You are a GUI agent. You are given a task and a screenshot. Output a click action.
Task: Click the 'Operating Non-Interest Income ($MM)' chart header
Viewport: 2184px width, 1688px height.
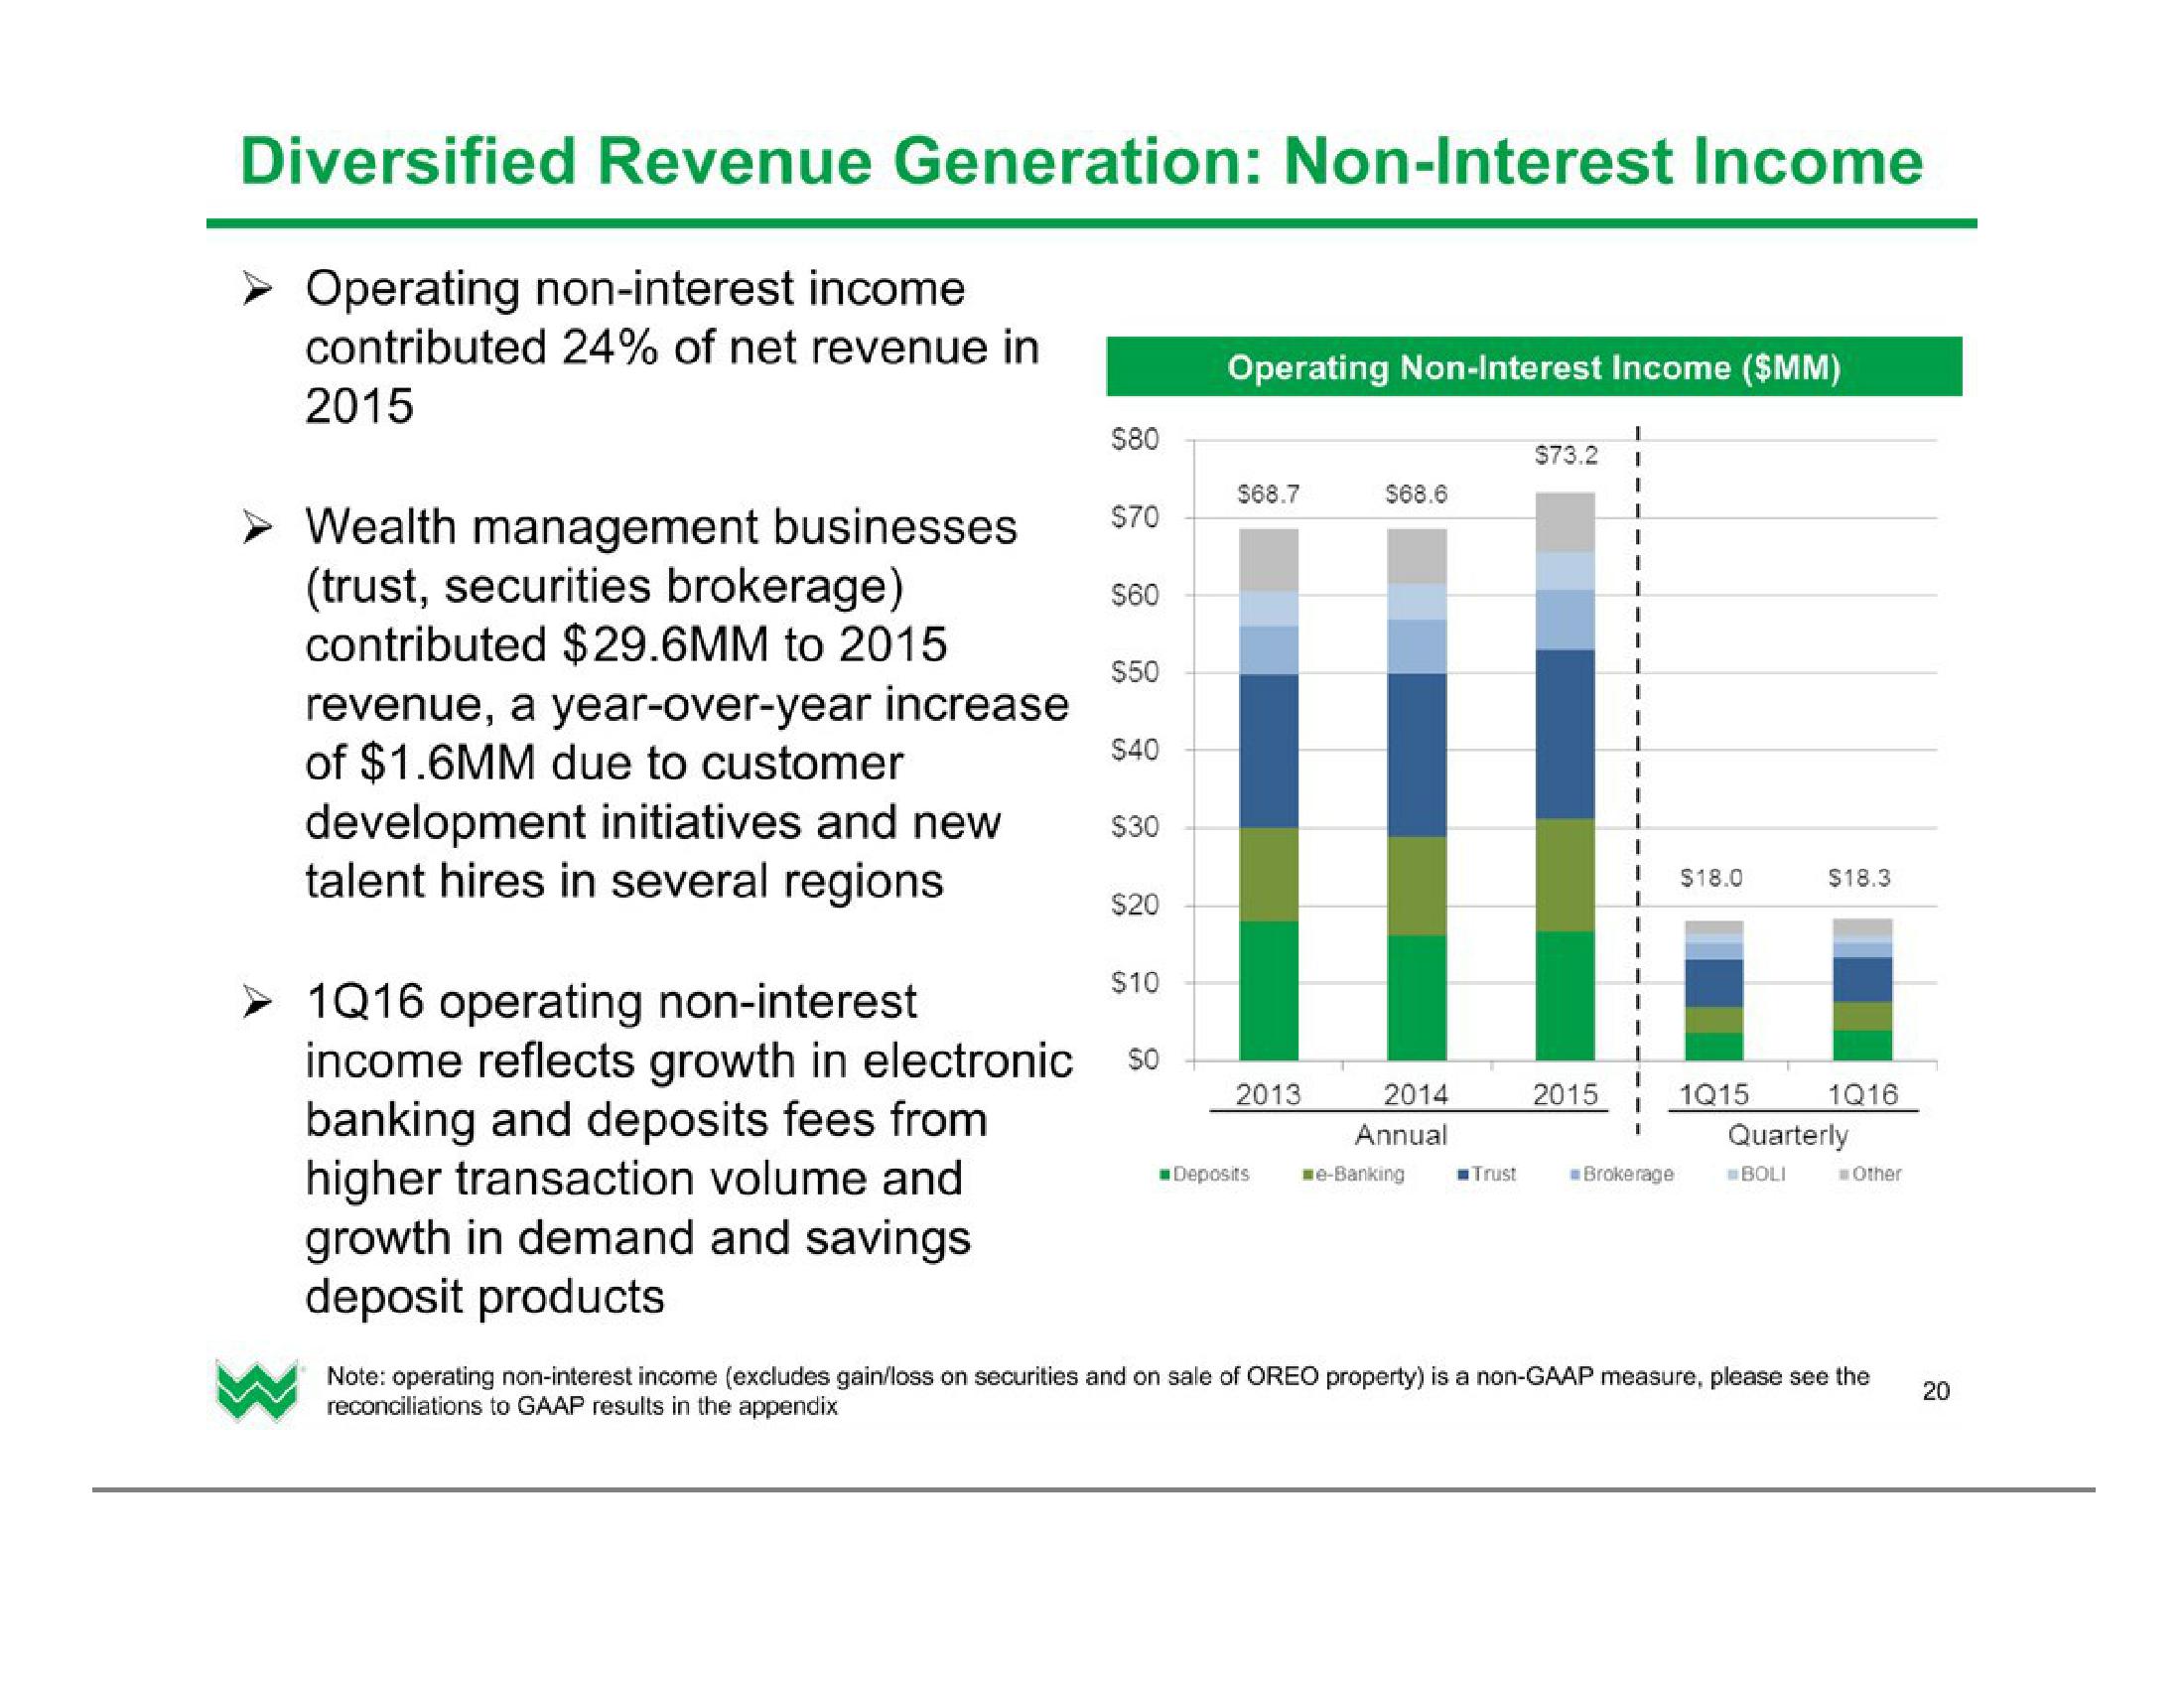click(x=1534, y=367)
